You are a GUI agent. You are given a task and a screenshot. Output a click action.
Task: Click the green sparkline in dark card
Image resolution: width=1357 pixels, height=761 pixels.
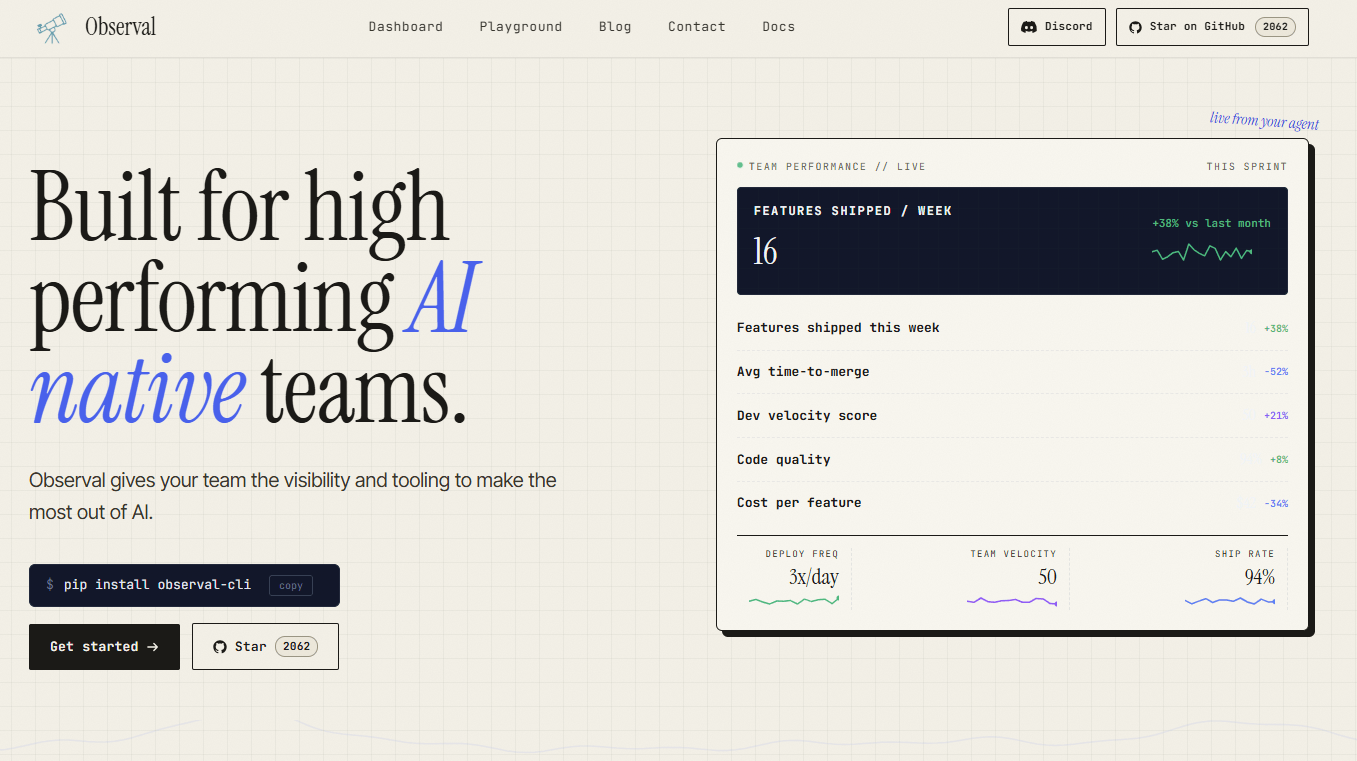click(x=1202, y=253)
